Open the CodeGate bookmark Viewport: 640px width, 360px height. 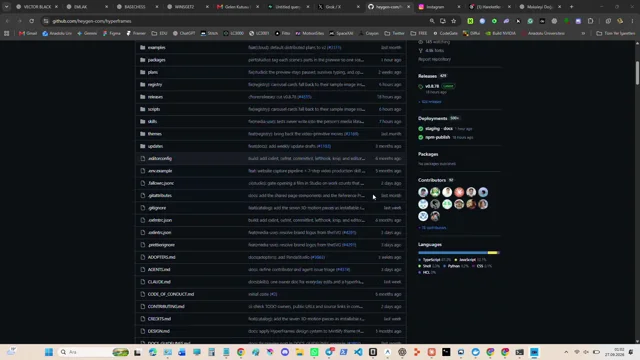tap(445, 33)
